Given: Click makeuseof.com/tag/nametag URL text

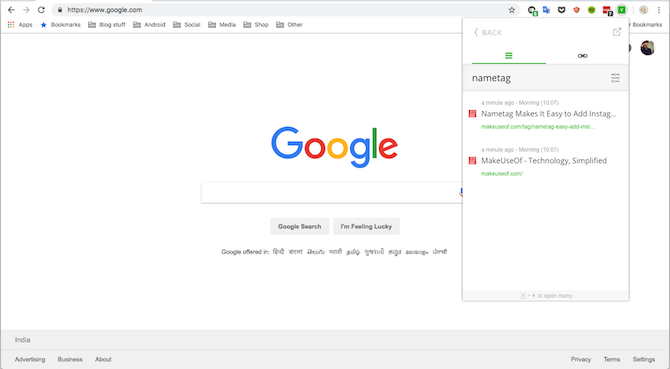Looking at the screenshot, I should click(x=538, y=127).
